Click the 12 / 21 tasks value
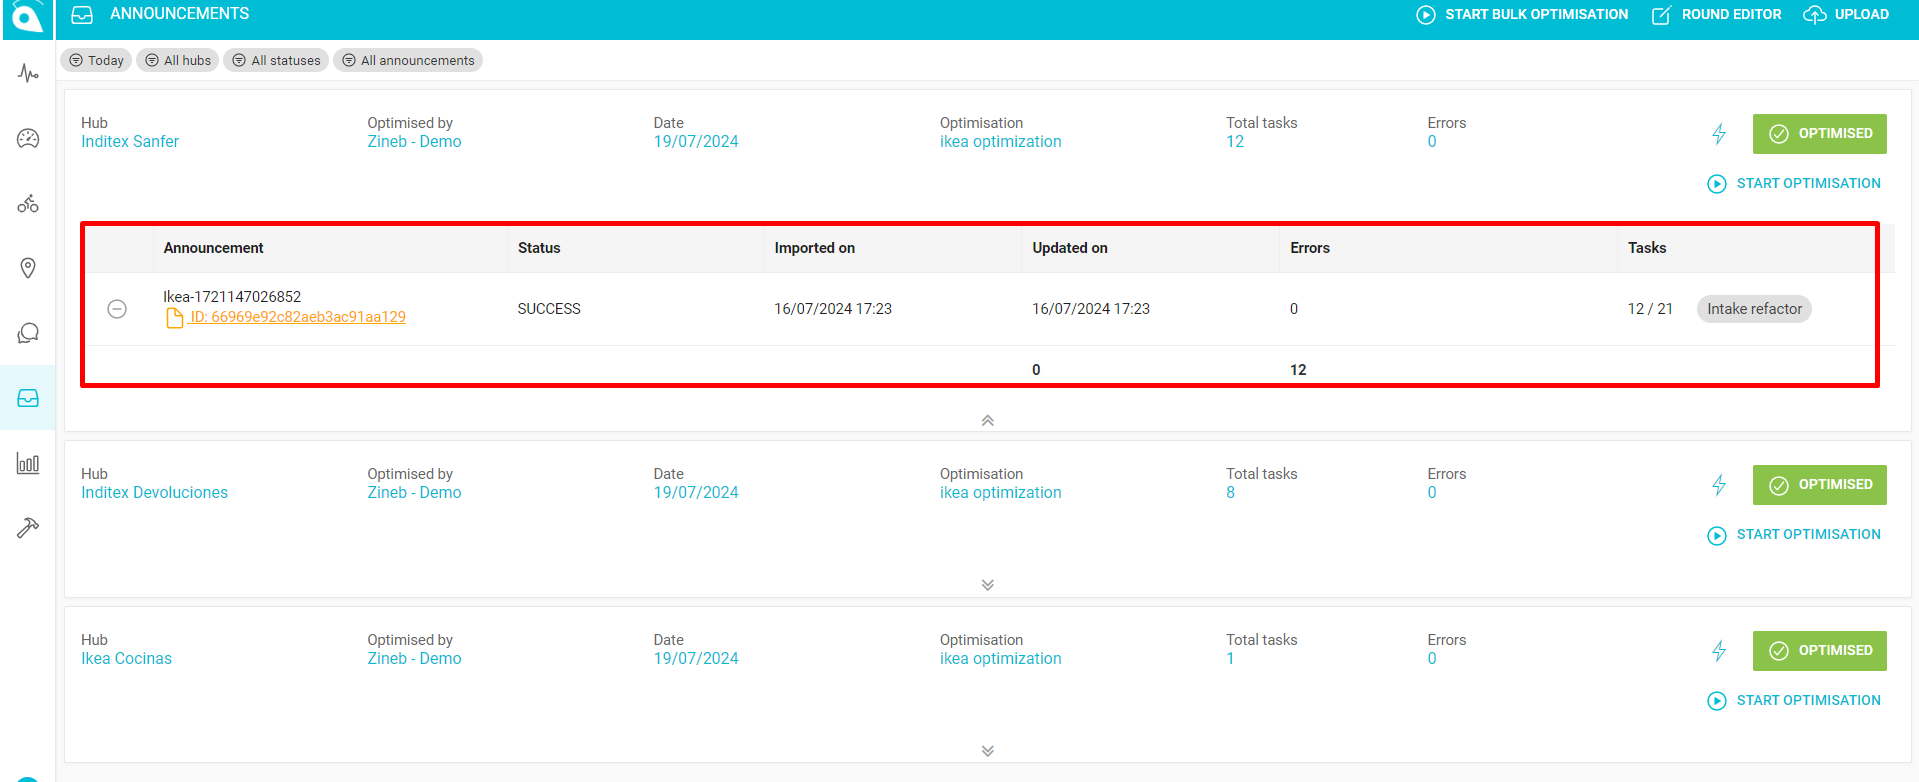 pos(1650,309)
